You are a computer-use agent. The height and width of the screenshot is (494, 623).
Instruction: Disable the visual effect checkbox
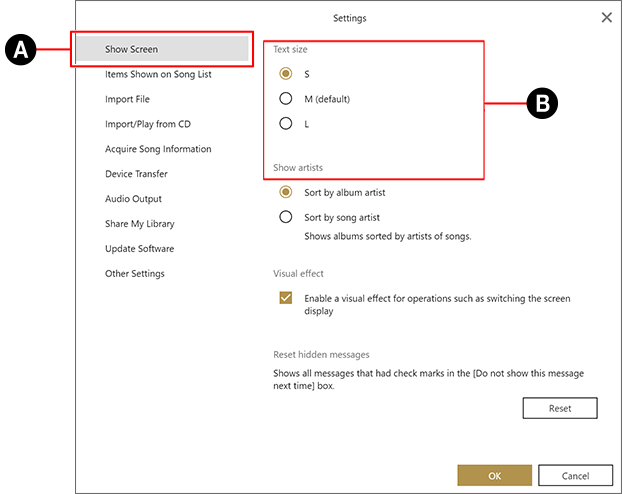[x=286, y=299]
